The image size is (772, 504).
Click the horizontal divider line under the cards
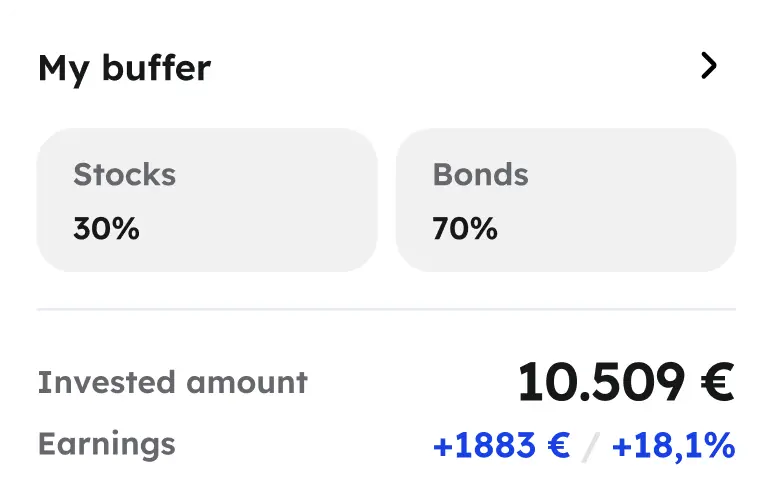pos(386,310)
